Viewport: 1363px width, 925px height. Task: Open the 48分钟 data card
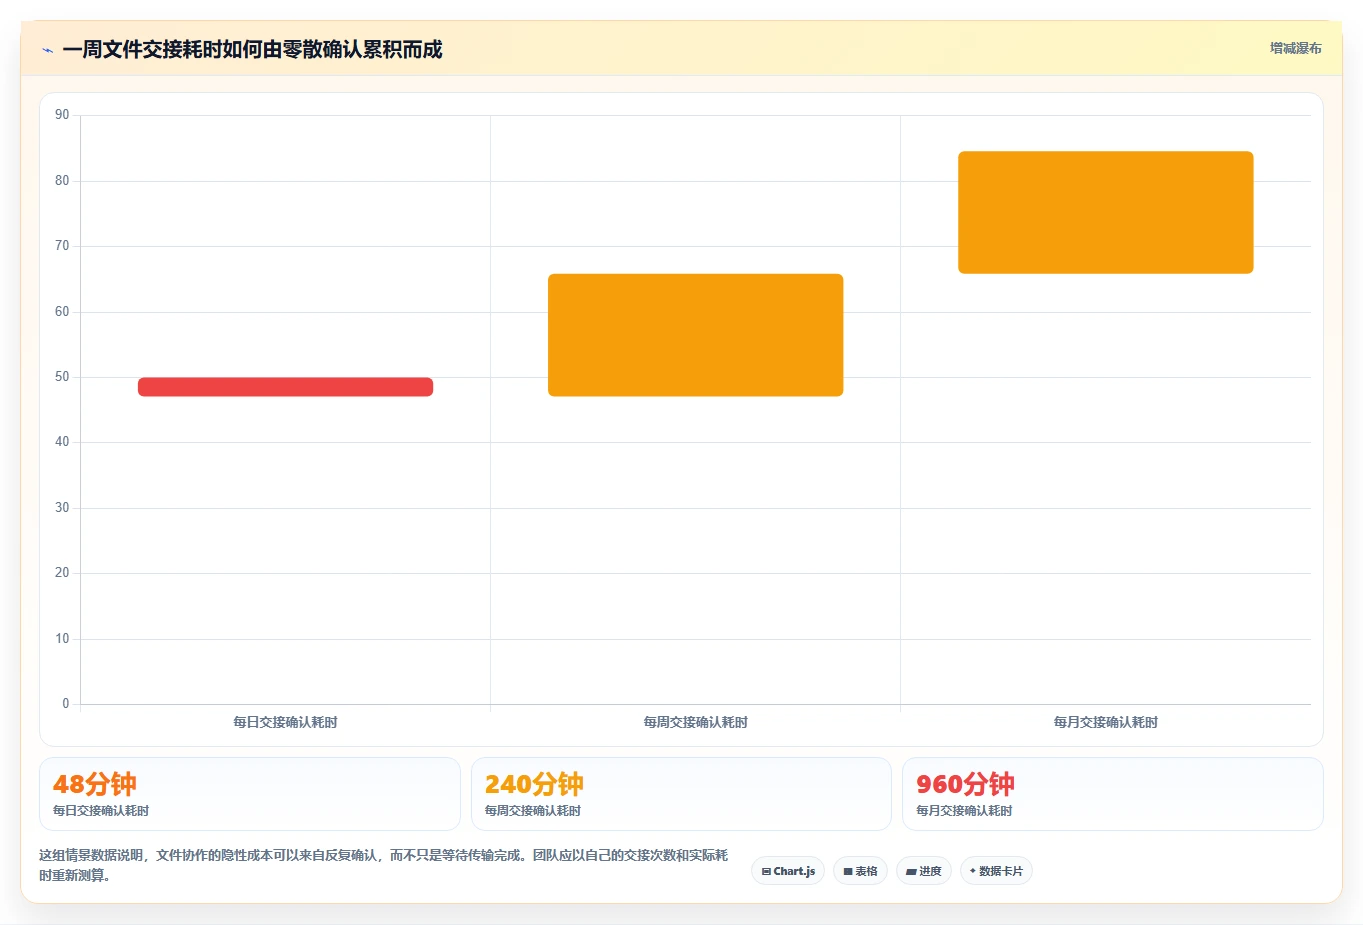tap(249, 794)
